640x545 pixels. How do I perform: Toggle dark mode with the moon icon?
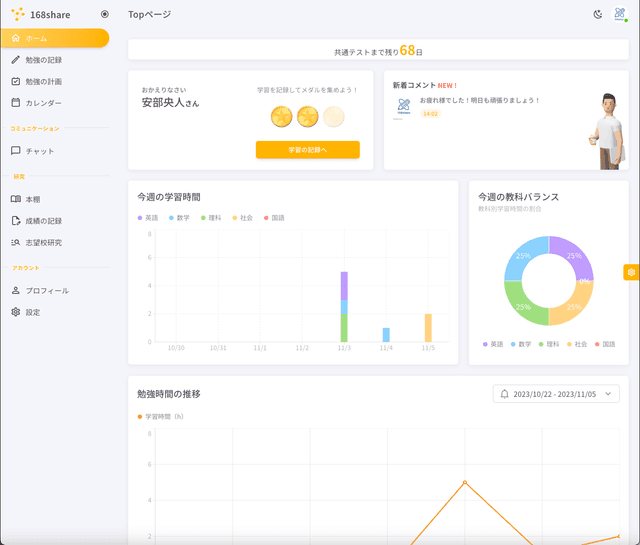pyautogui.click(x=598, y=15)
